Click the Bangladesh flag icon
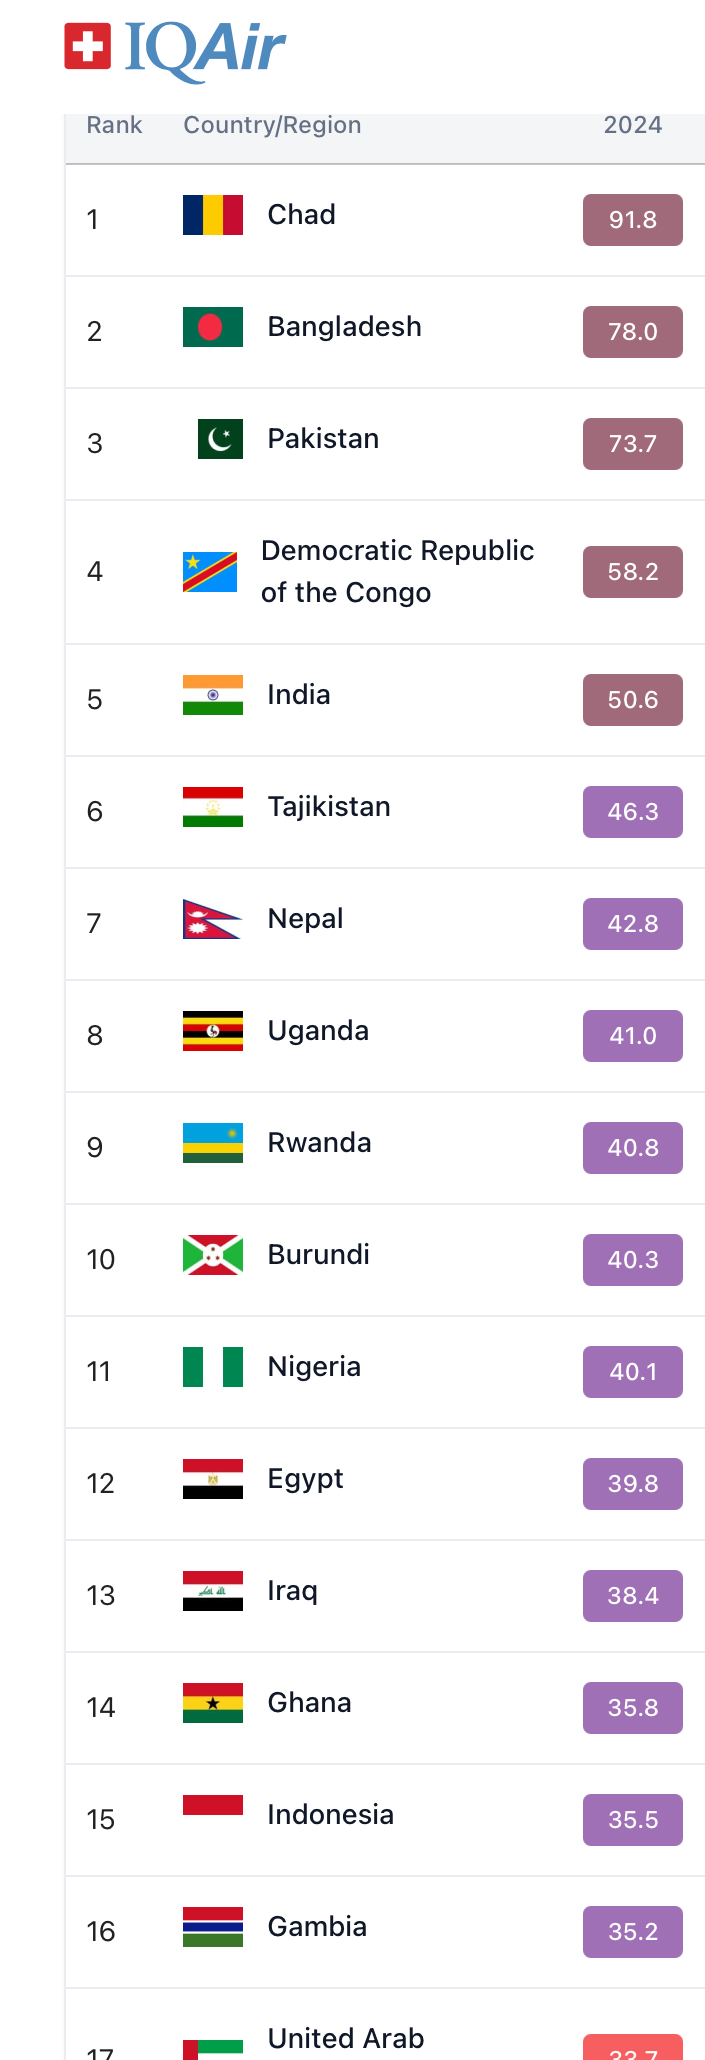 [212, 327]
